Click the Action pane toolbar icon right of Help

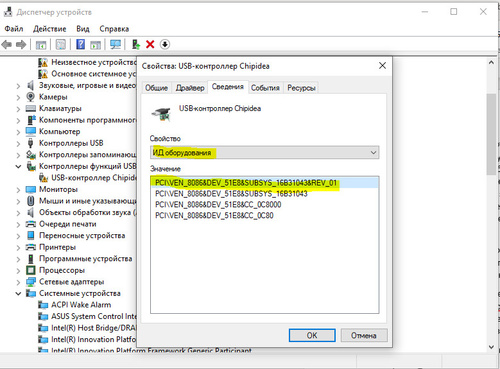[95, 44]
